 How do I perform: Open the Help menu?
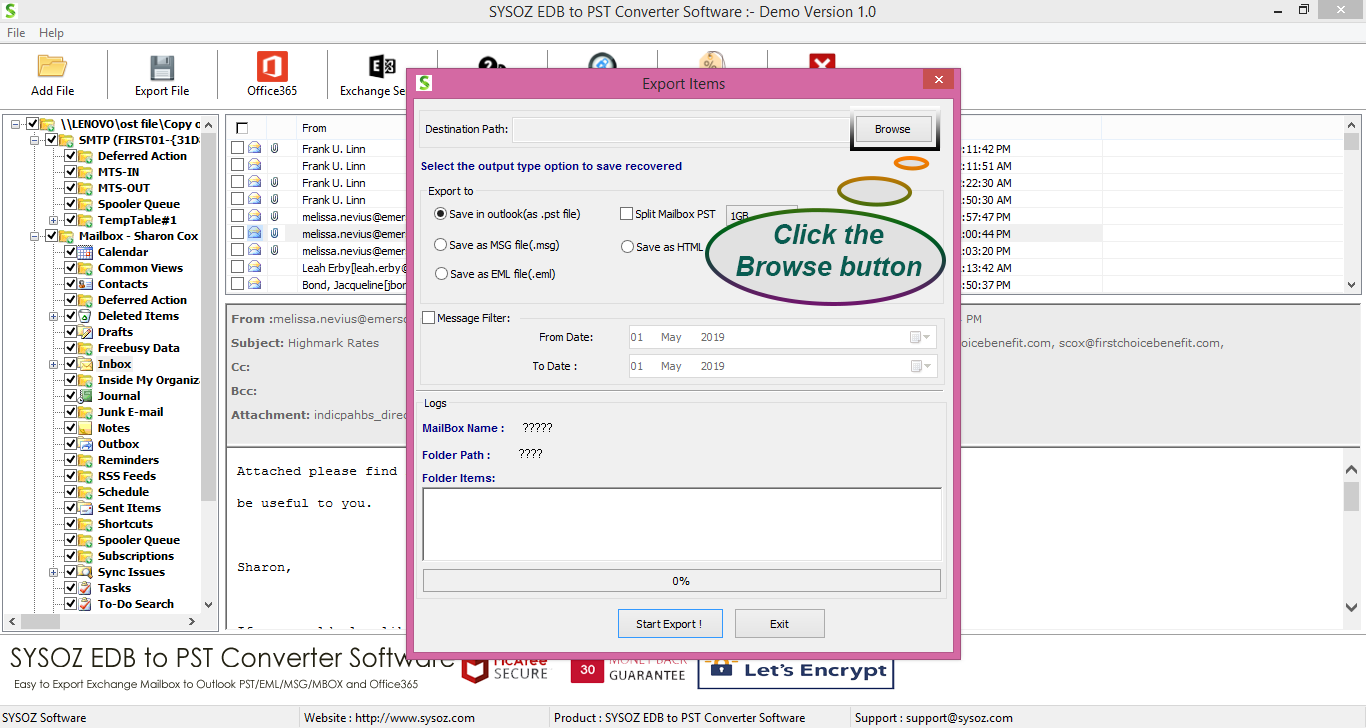click(x=51, y=33)
